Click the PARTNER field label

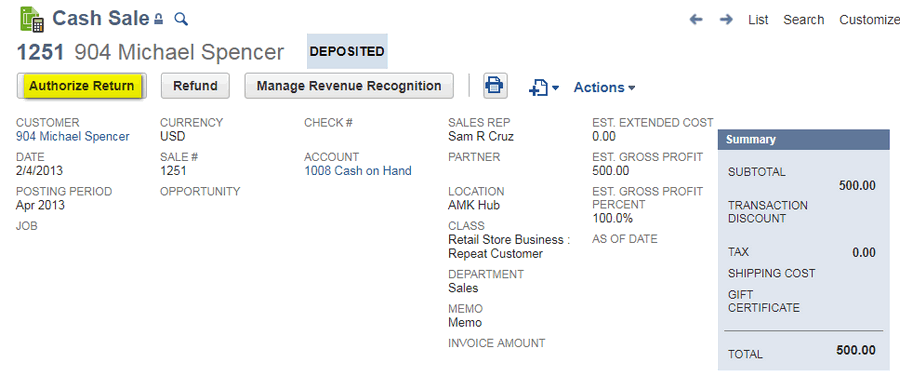coord(474,157)
